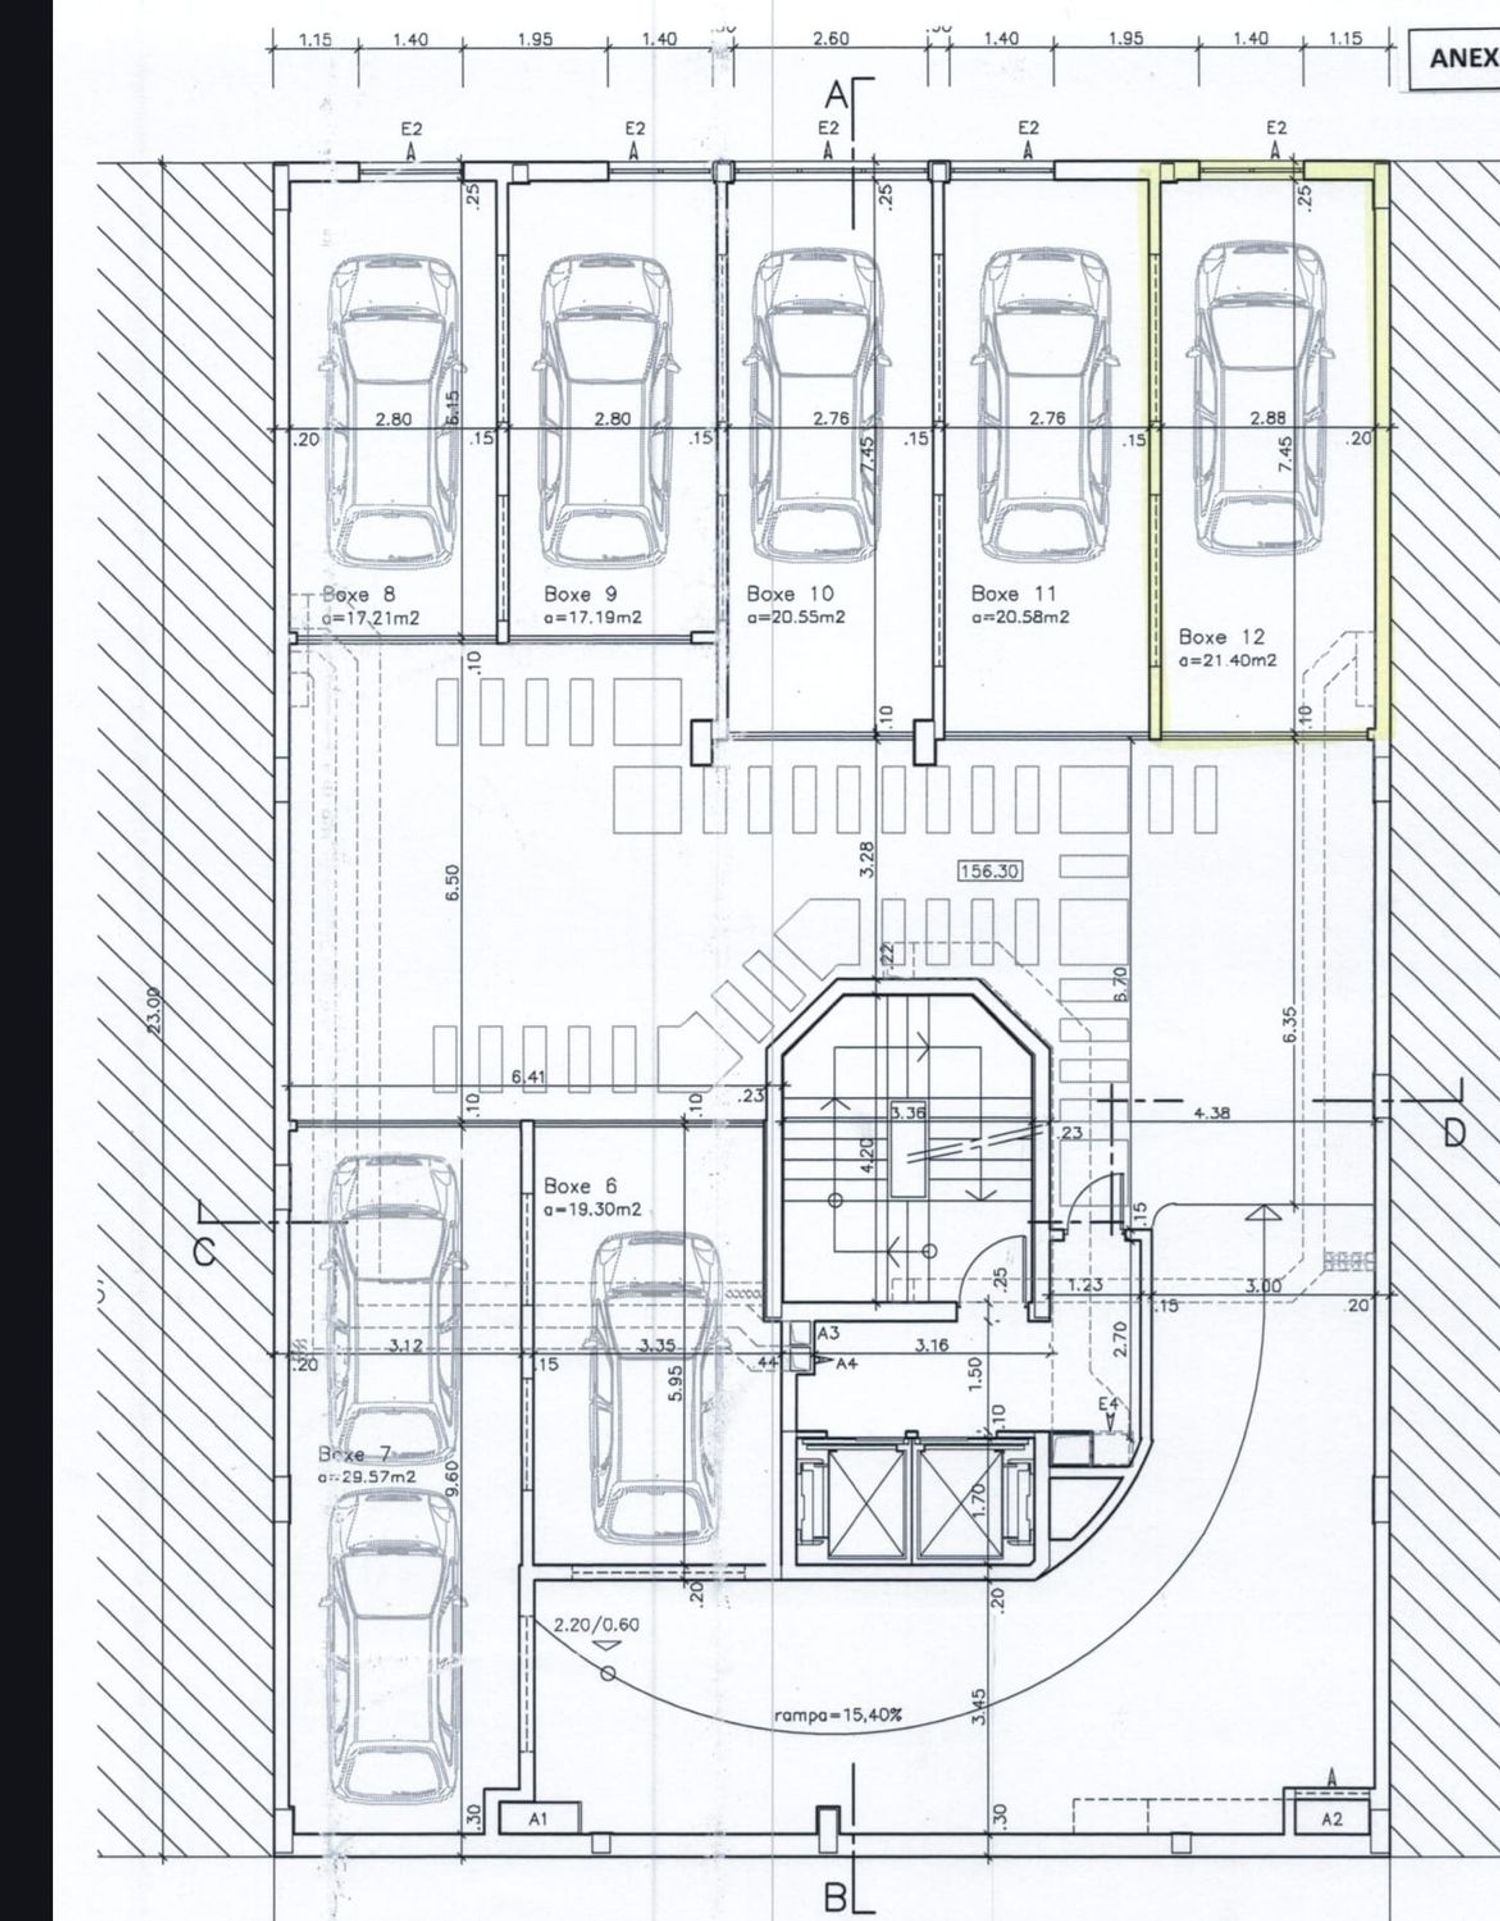Click the car drawing in Boxe 11
Image resolution: width=1500 pixels, height=1921 pixels.
tap(1045, 406)
